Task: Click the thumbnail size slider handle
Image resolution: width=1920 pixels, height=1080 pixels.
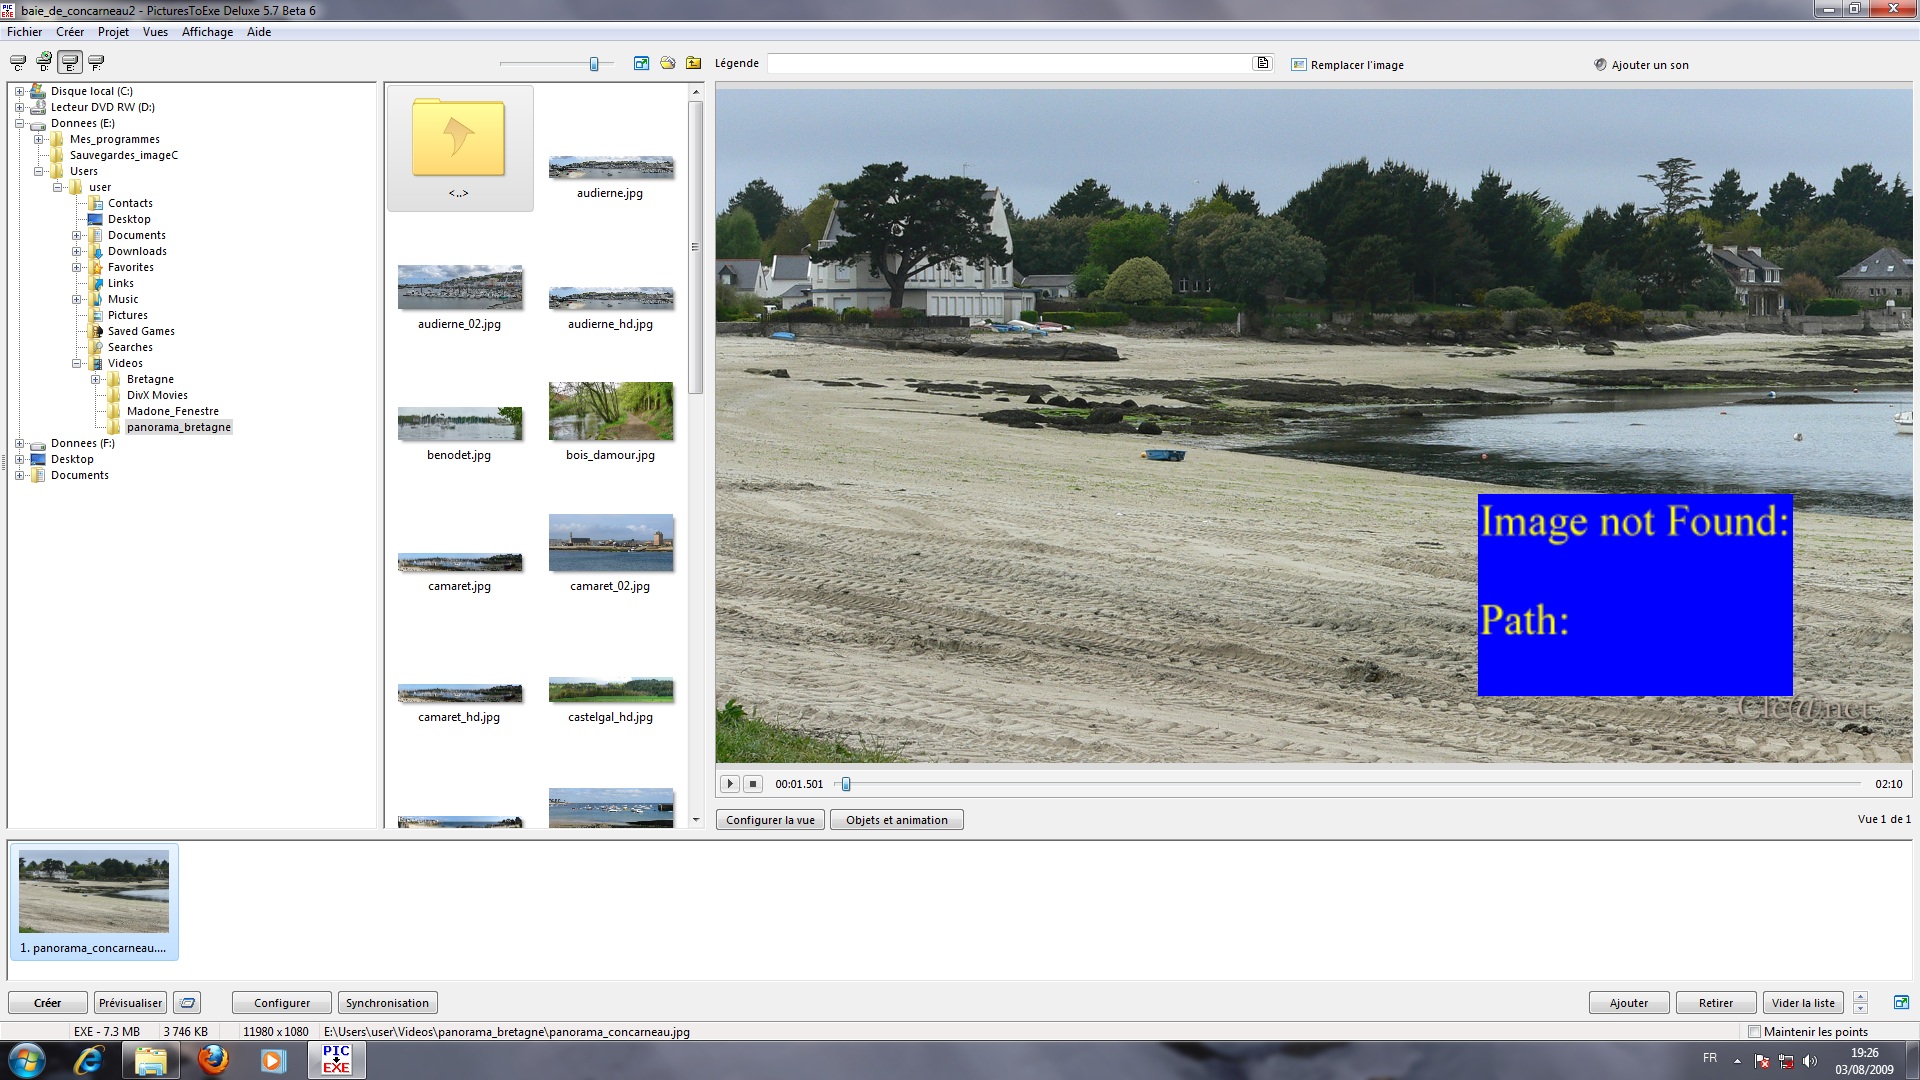Action: tap(594, 64)
